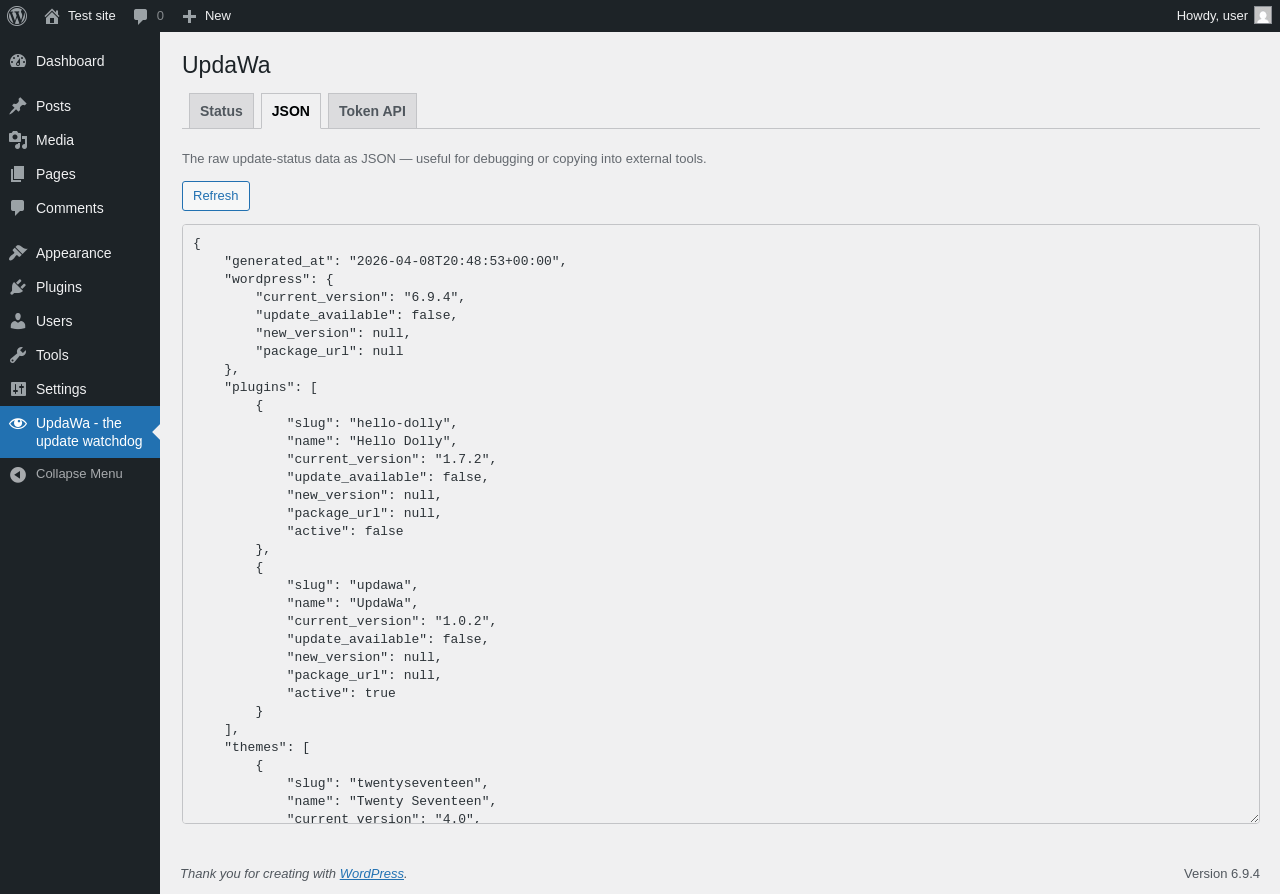
Task: Click the Dashboard gauge icon
Action: point(18,61)
